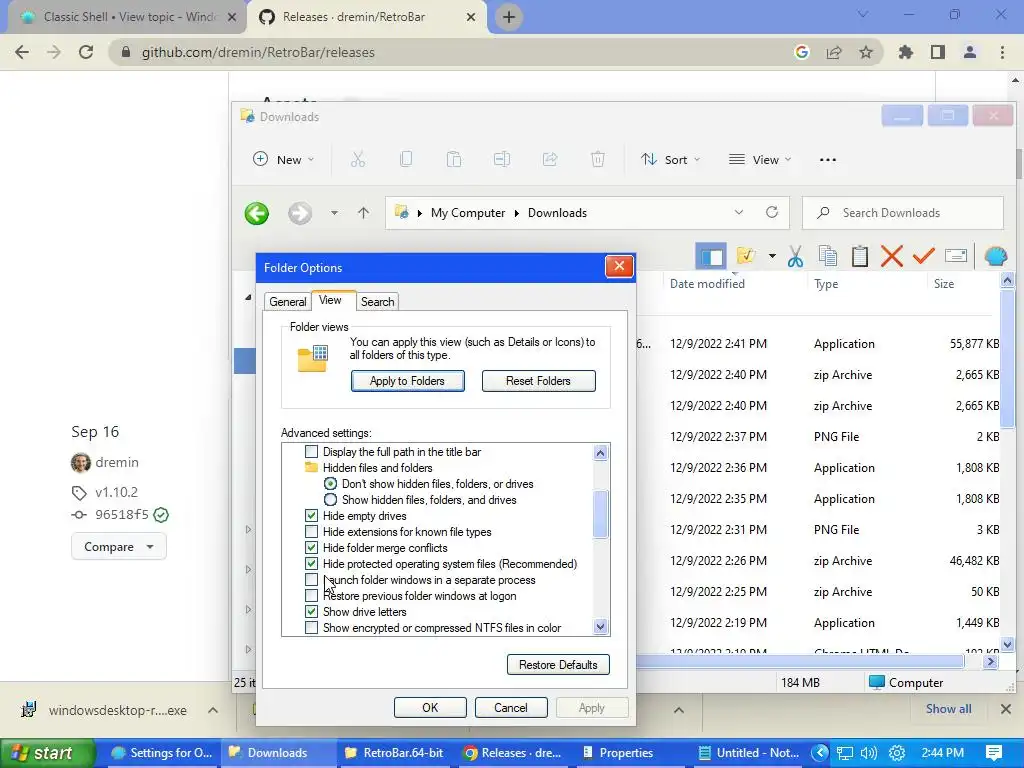Viewport: 1024px width, 768px height.
Task: Open the View dropdown menu
Action: pos(760,159)
